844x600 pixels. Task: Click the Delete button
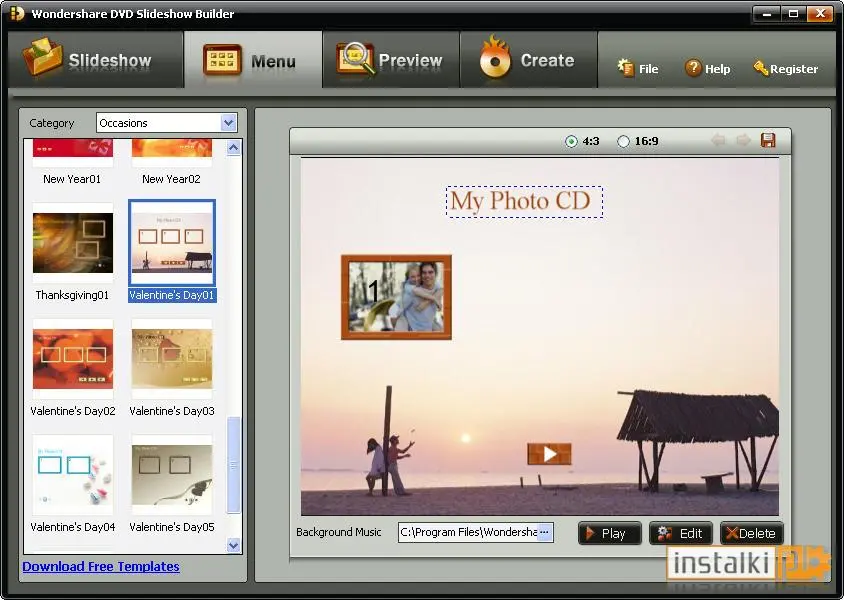[x=751, y=533]
